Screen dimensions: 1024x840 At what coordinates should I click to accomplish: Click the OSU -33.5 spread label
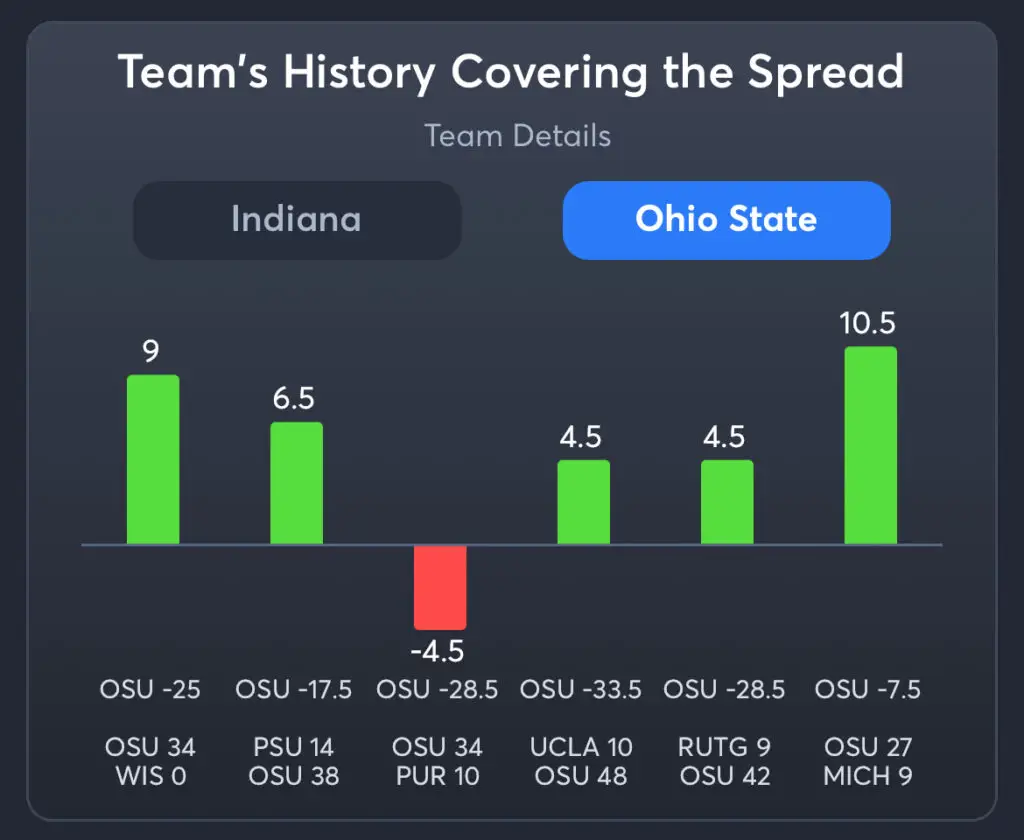(x=581, y=690)
